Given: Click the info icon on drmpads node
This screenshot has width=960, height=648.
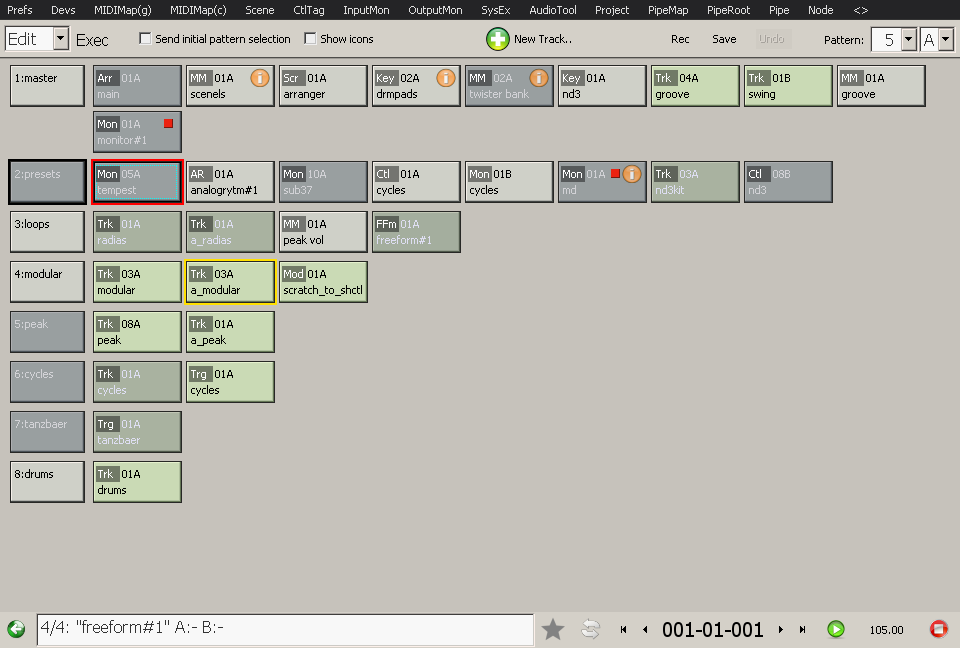Looking at the screenshot, I should coord(446,78).
